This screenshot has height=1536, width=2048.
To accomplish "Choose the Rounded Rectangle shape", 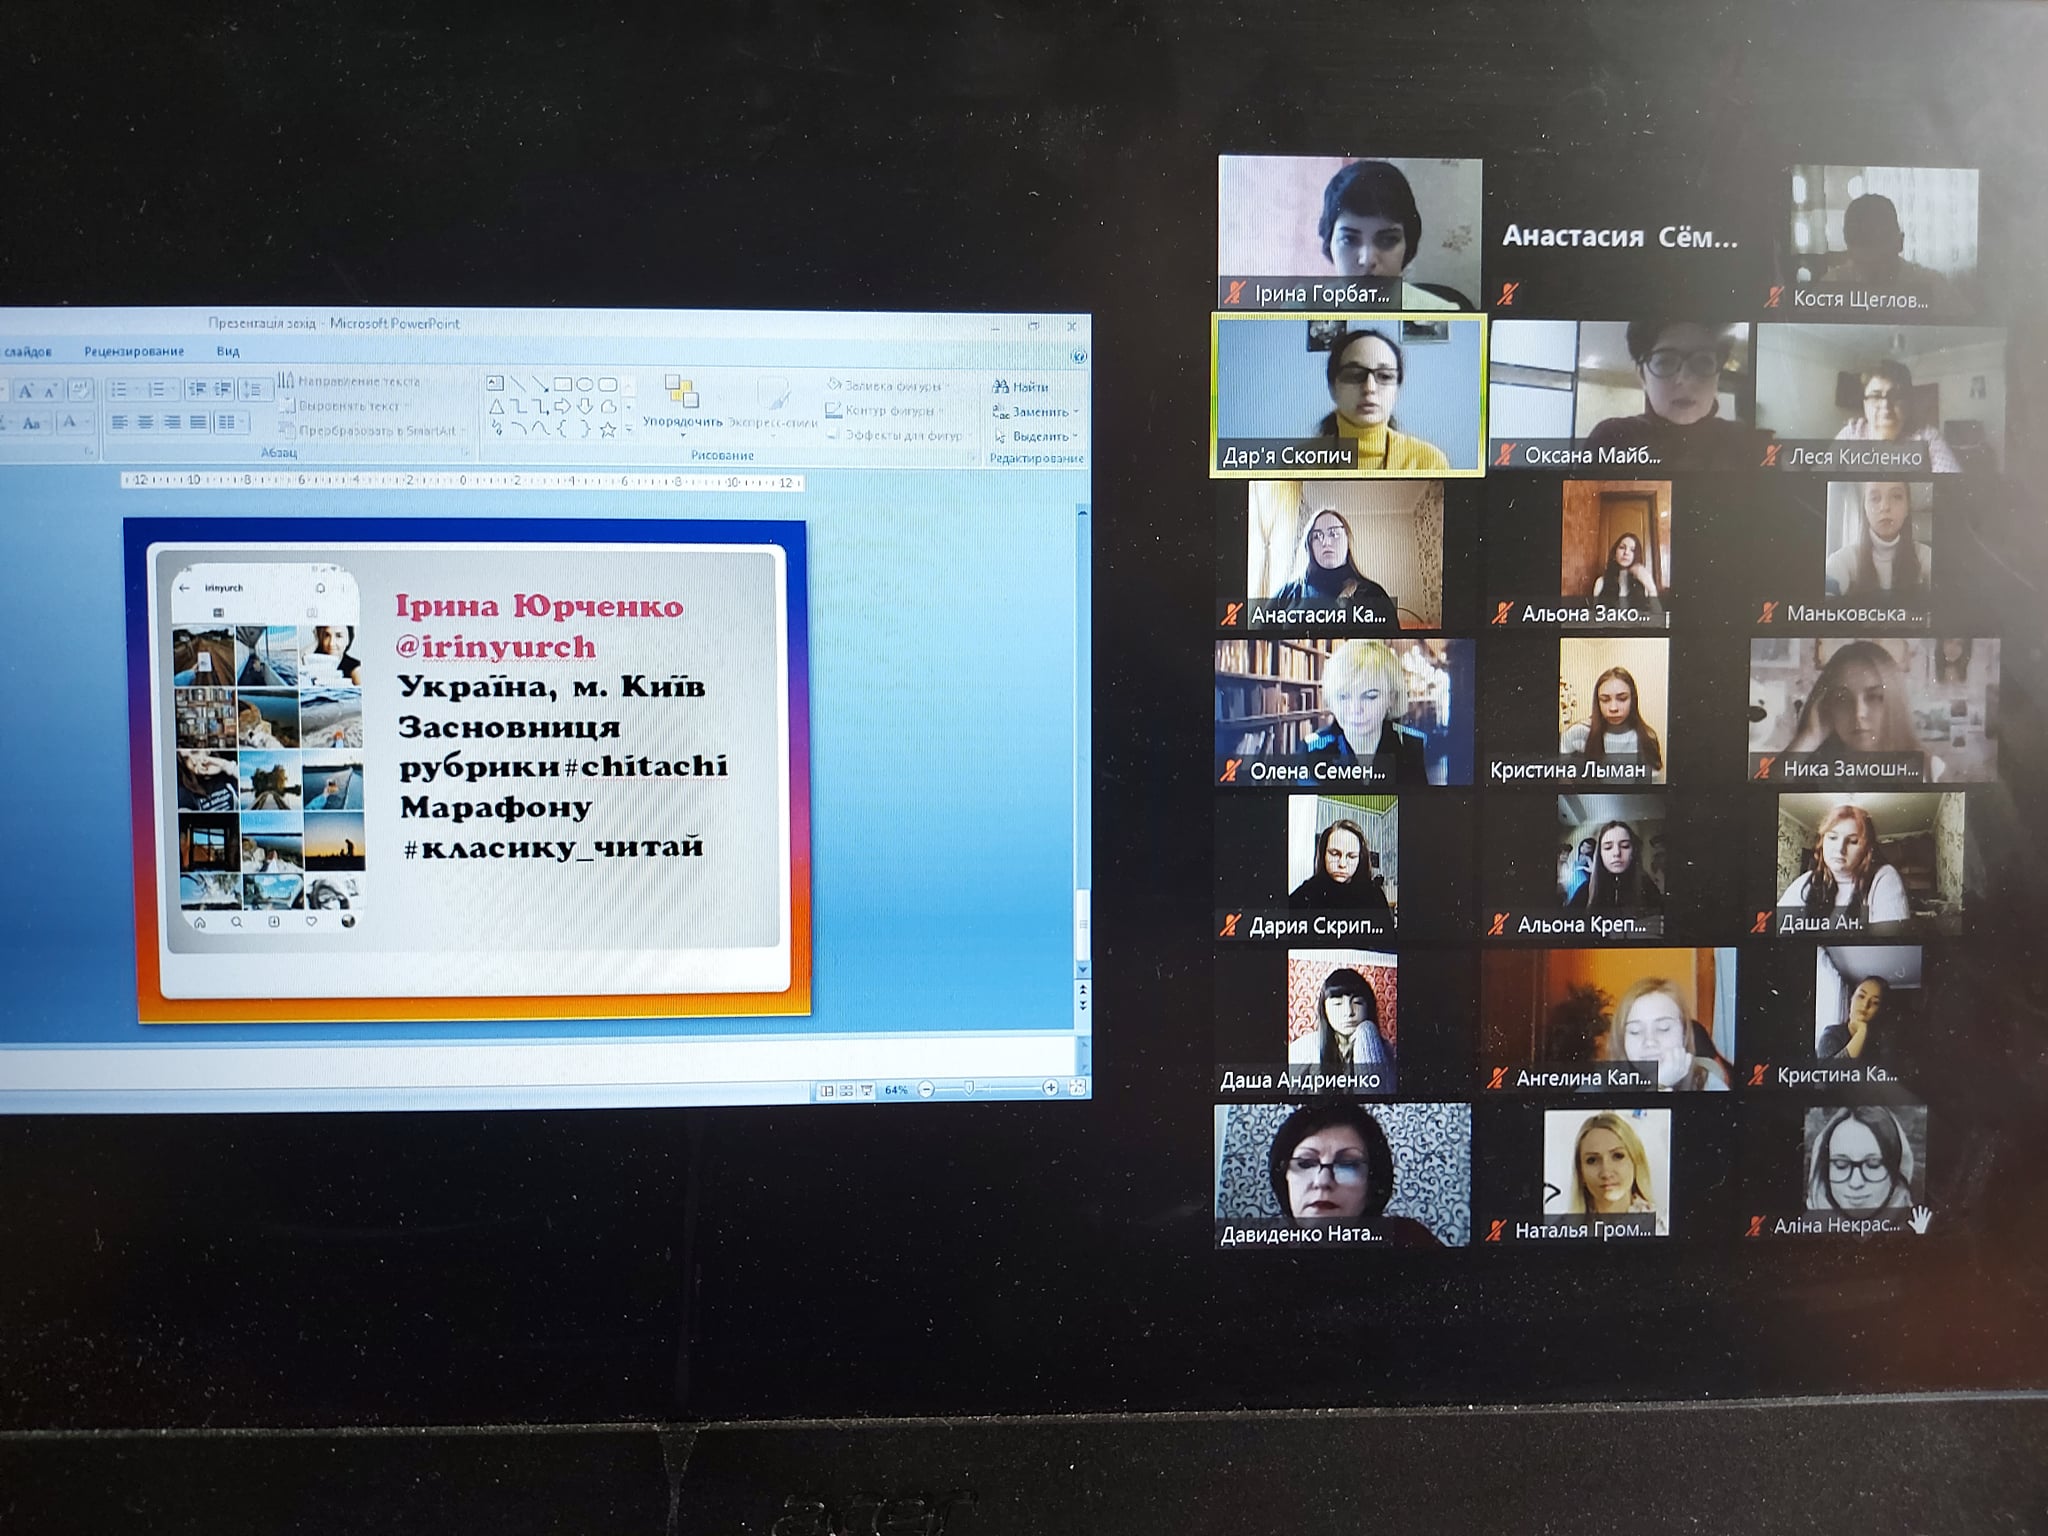I will pyautogui.click(x=607, y=384).
